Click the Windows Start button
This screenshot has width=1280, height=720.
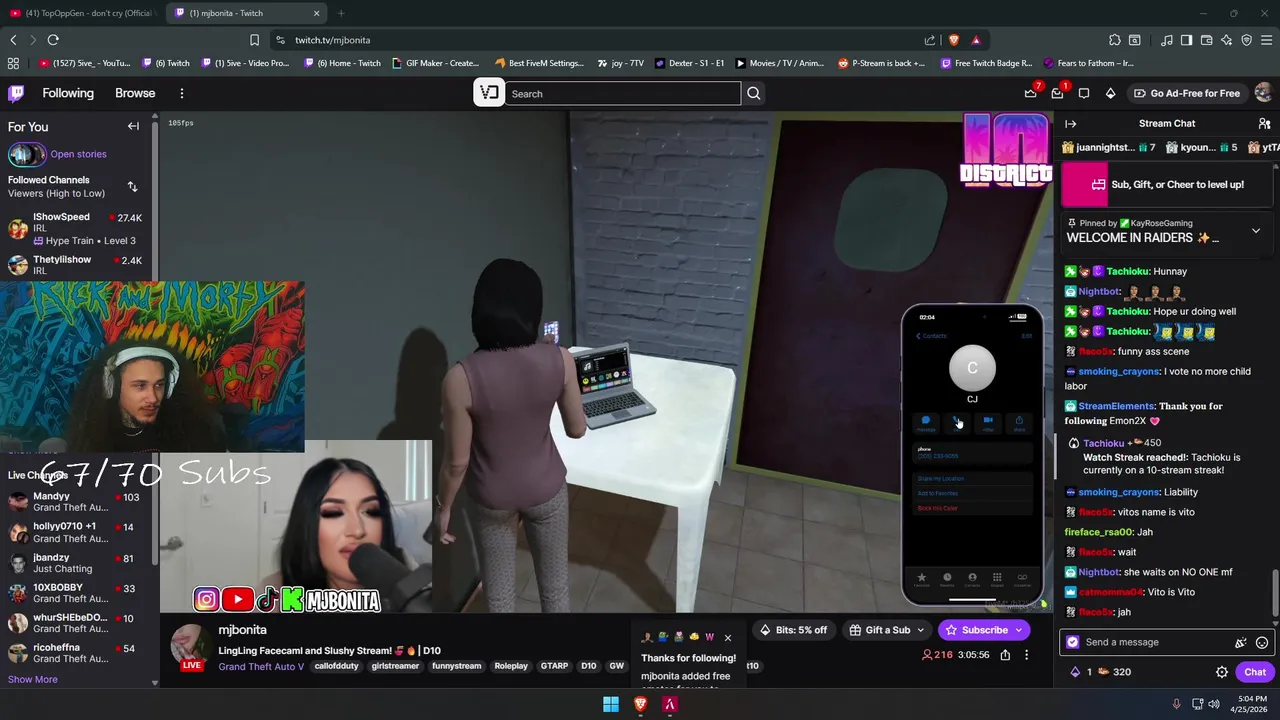point(611,704)
